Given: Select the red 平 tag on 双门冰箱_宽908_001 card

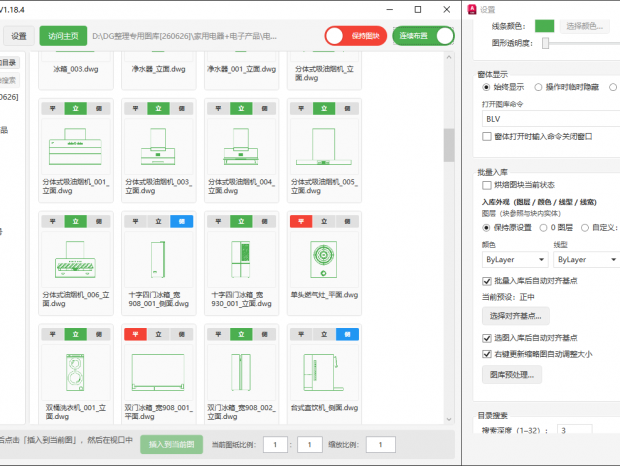Looking at the screenshot, I should pyautogui.click(x=135, y=334).
